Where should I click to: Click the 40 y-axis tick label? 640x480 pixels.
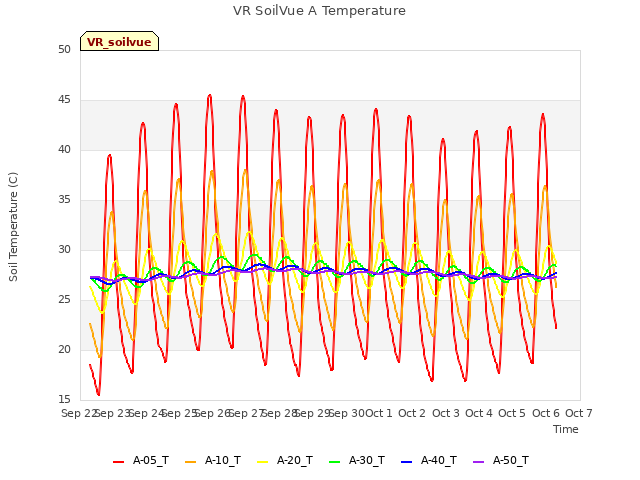(x=64, y=149)
